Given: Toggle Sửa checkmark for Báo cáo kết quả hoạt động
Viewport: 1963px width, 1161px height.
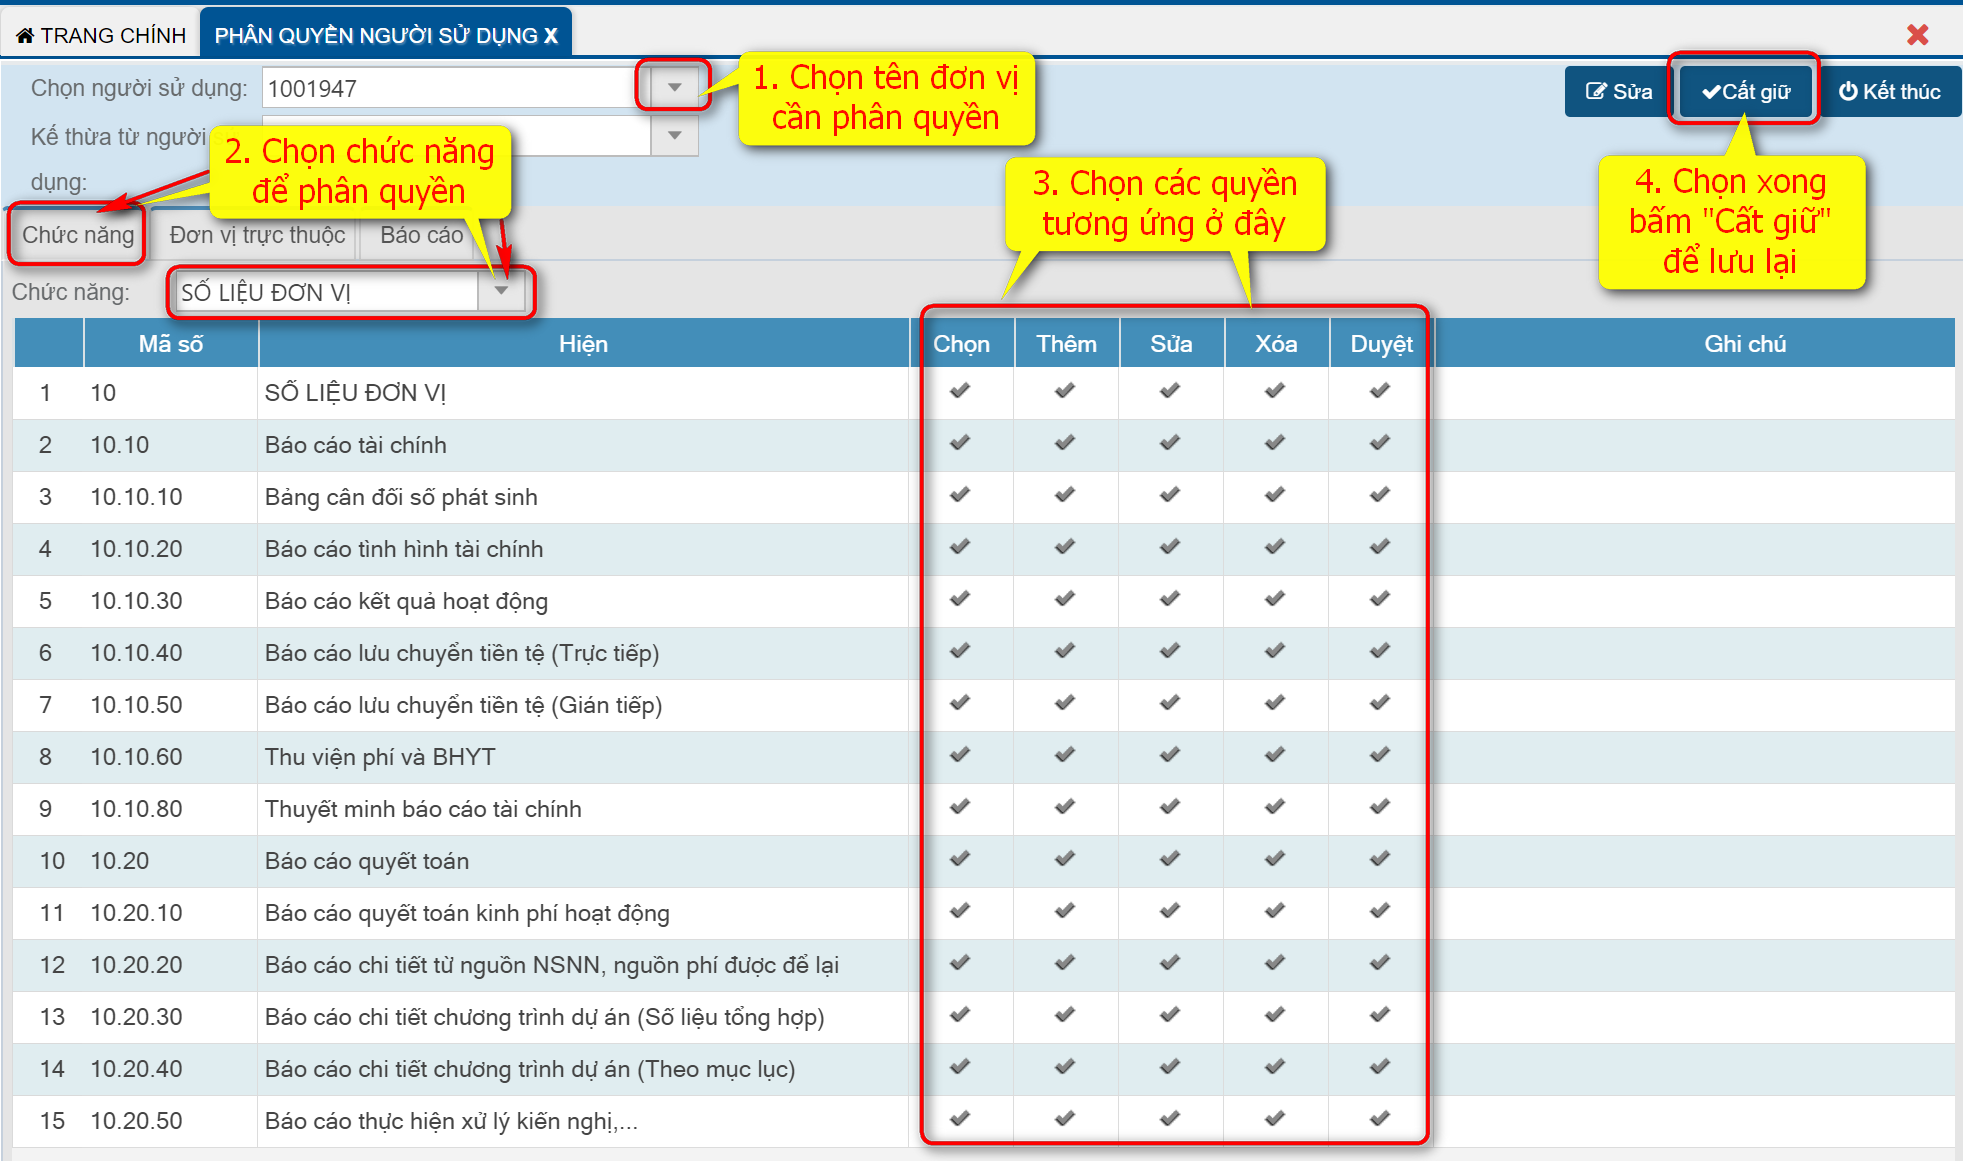Looking at the screenshot, I should click(x=1170, y=599).
